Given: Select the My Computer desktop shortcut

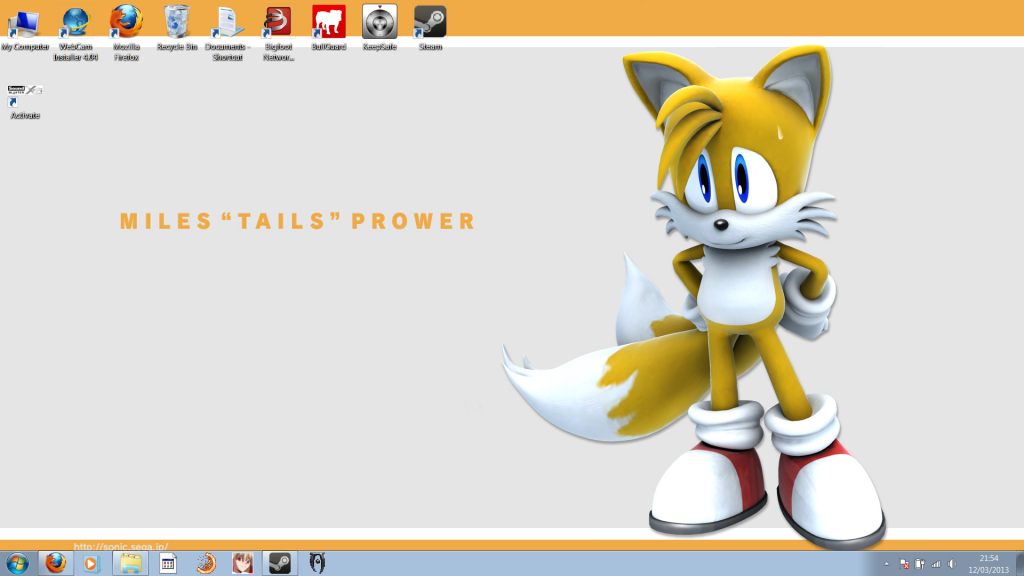Looking at the screenshot, I should tap(25, 29).
